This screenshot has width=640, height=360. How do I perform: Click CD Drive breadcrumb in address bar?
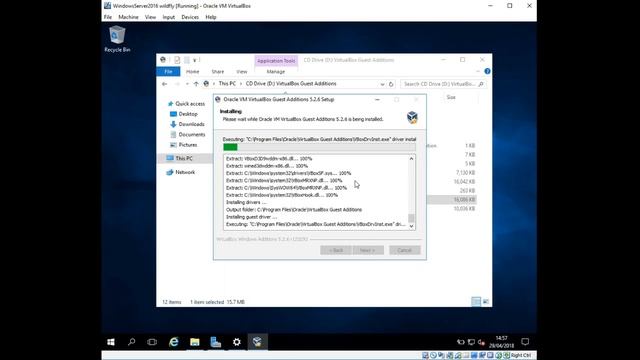point(291,84)
